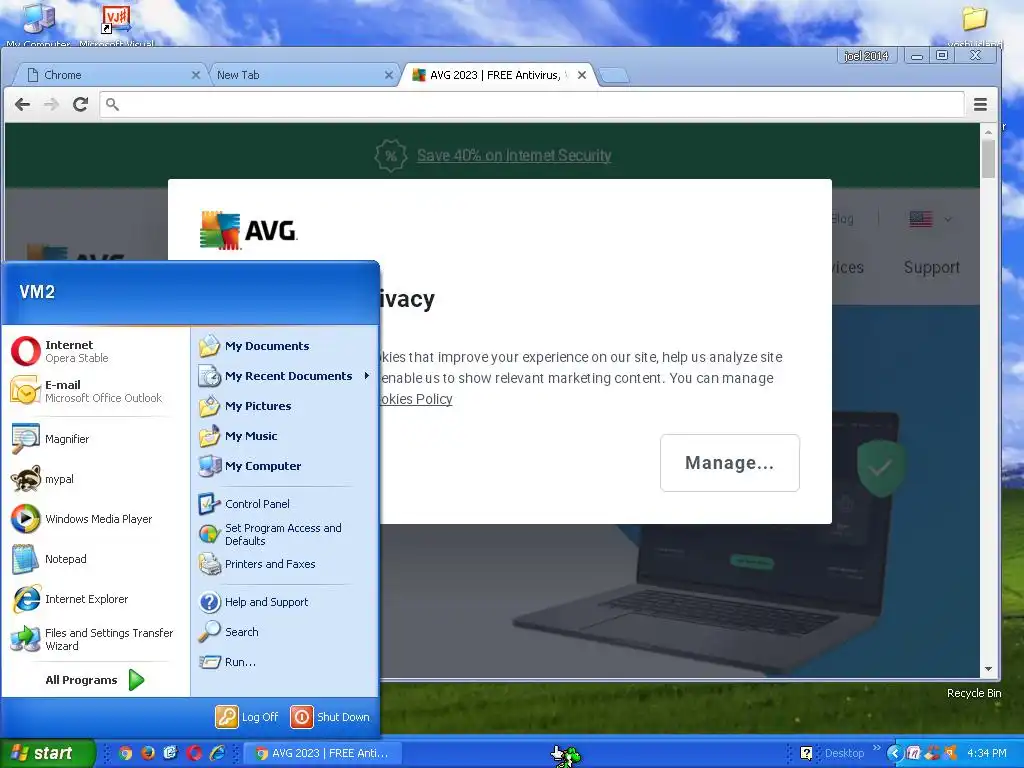Select AVG 2023 taskbar window button
1024x768 pixels.
click(323, 754)
